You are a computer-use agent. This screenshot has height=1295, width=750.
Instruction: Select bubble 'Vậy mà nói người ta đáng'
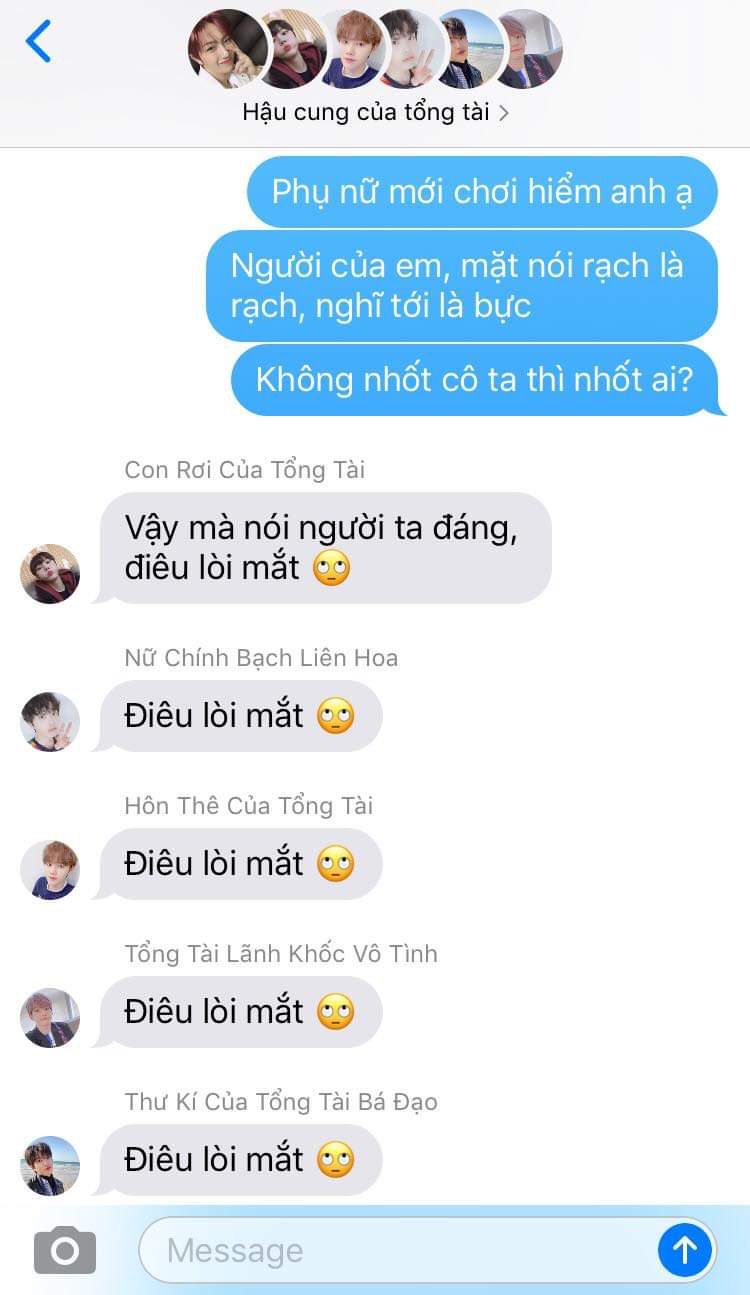[325, 548]
